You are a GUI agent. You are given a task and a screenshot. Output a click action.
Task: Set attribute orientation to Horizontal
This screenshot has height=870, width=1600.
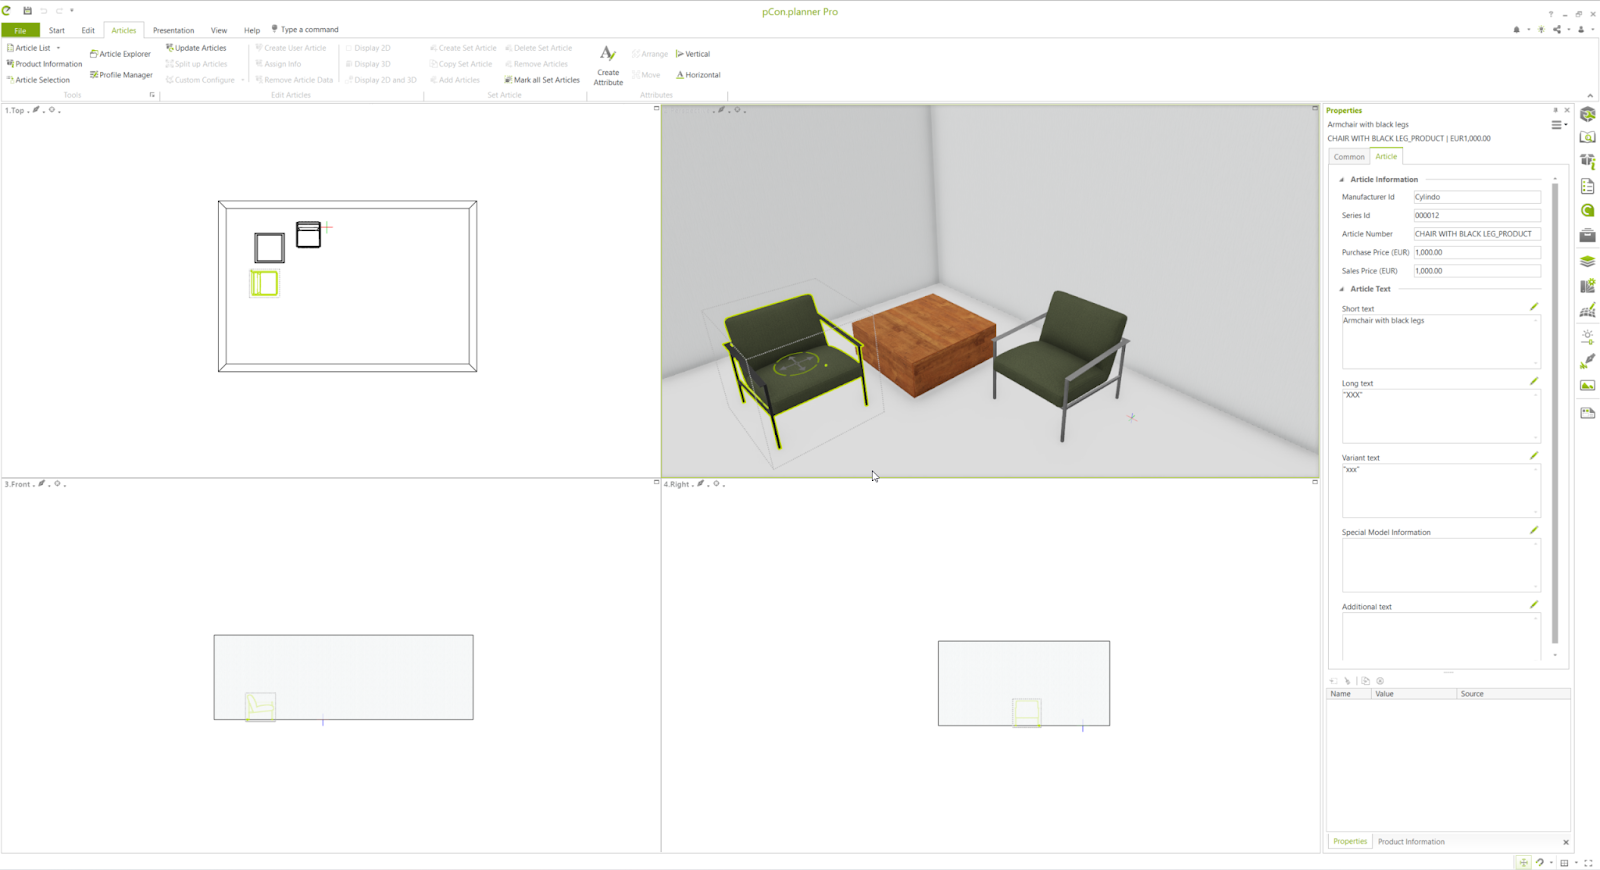(x=698, y=75)
